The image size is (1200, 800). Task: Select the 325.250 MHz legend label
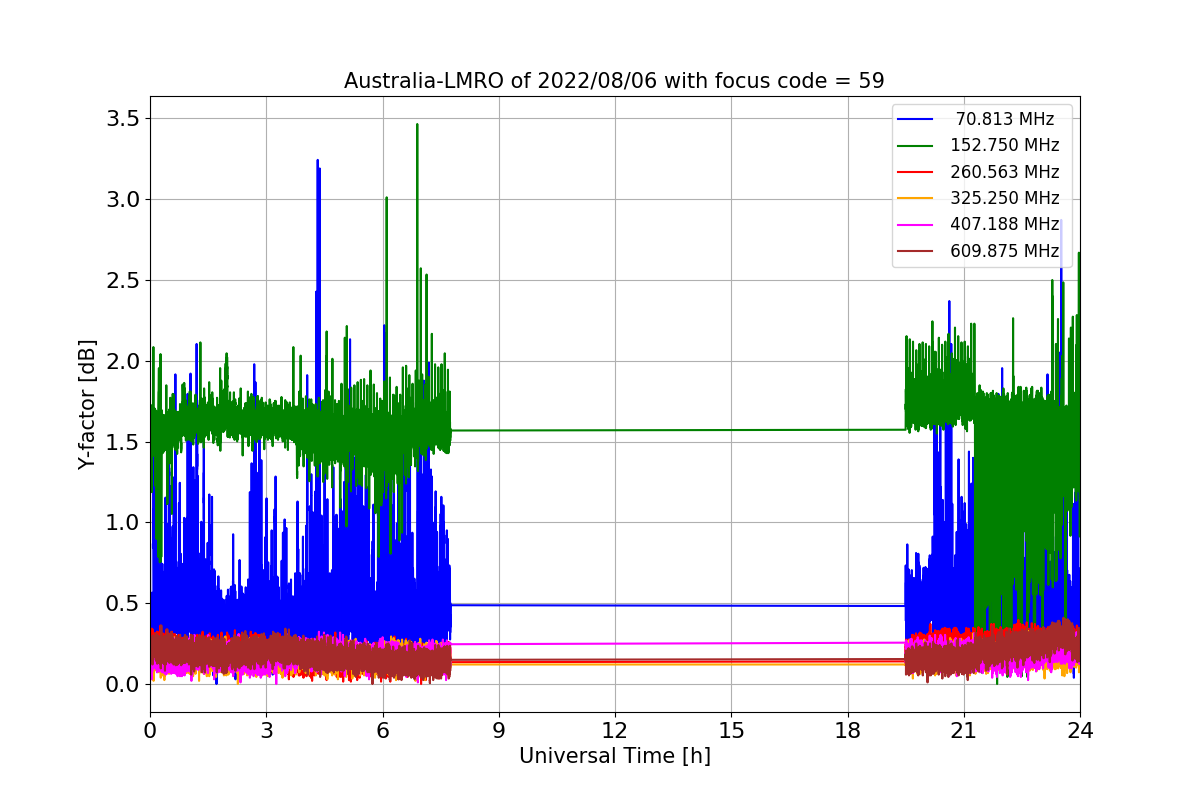(1005, 198)
